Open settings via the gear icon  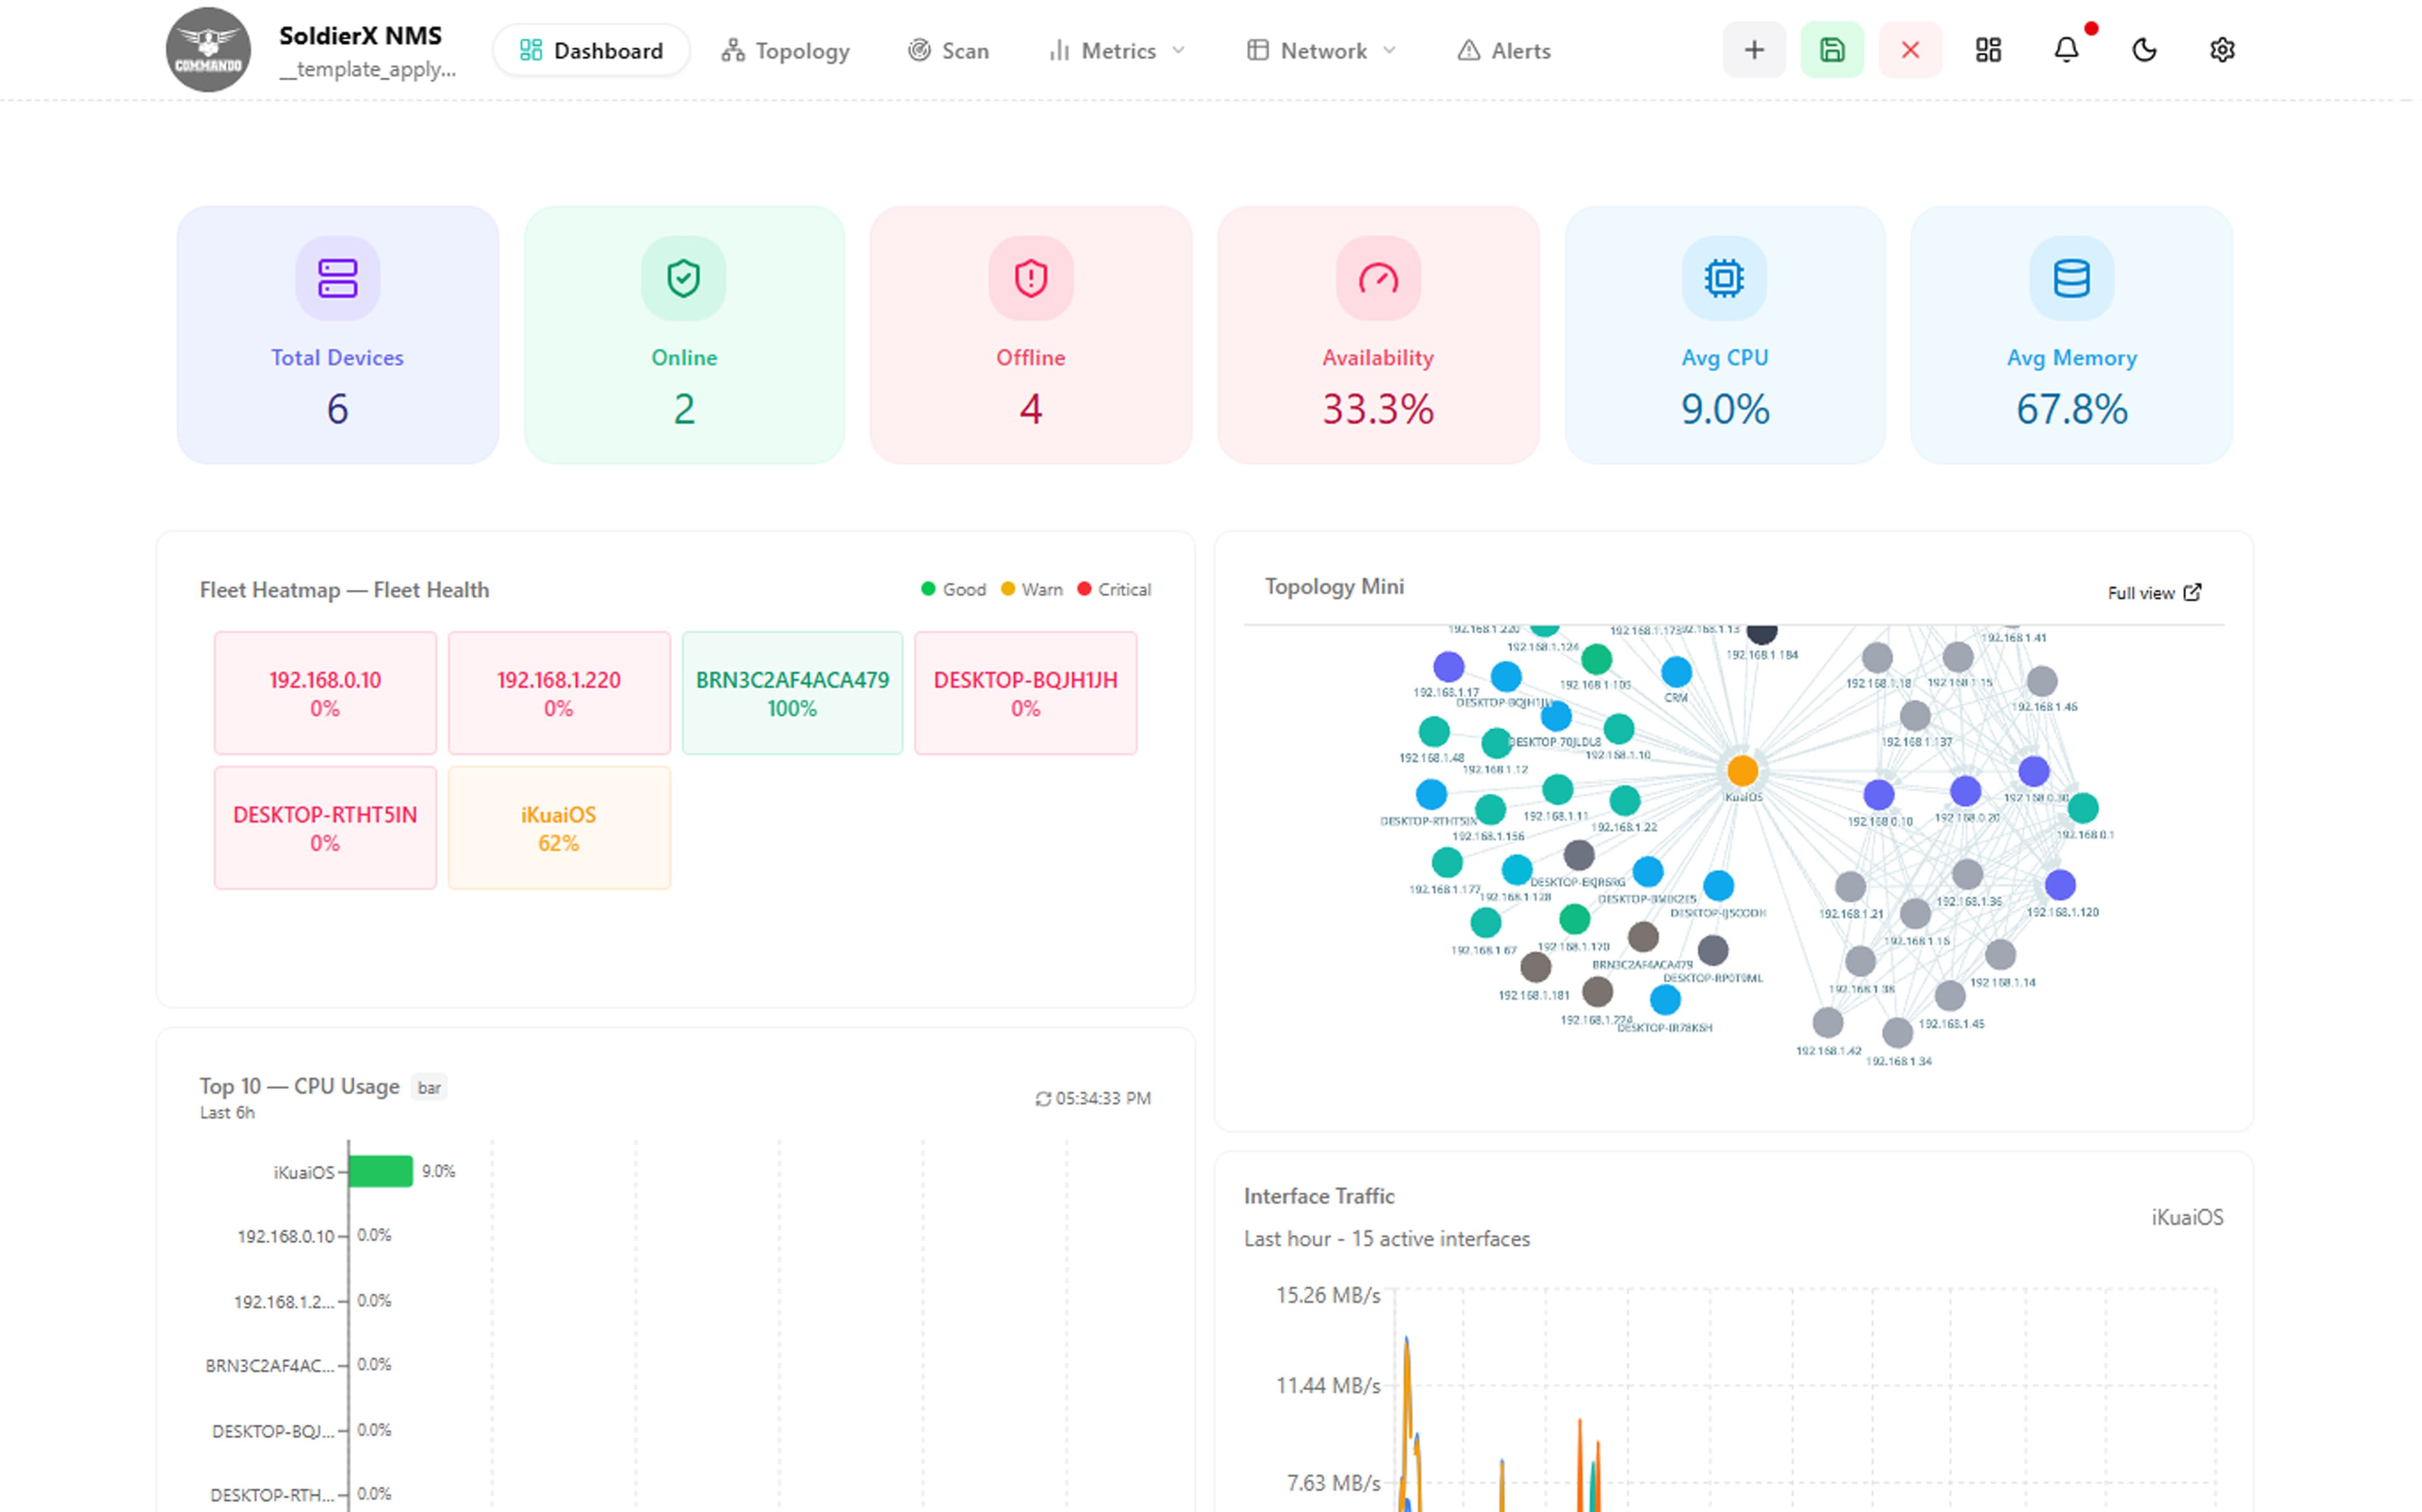(2222, 50)
